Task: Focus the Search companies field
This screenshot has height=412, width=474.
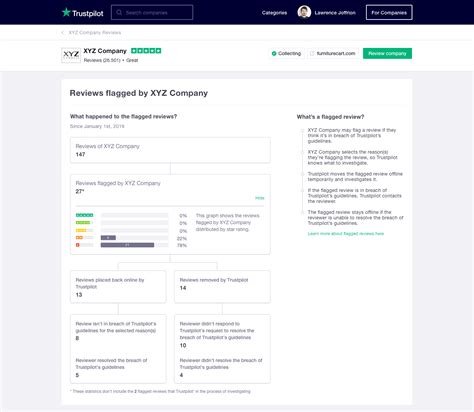Action: point(152,13)
